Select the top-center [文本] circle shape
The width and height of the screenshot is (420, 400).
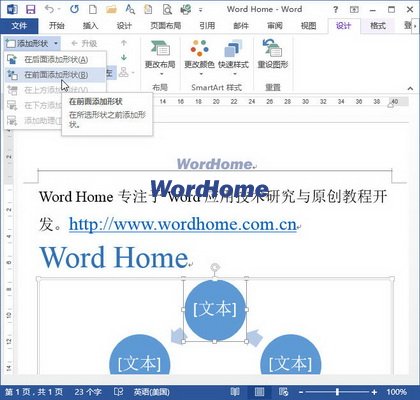pos(215,309)
